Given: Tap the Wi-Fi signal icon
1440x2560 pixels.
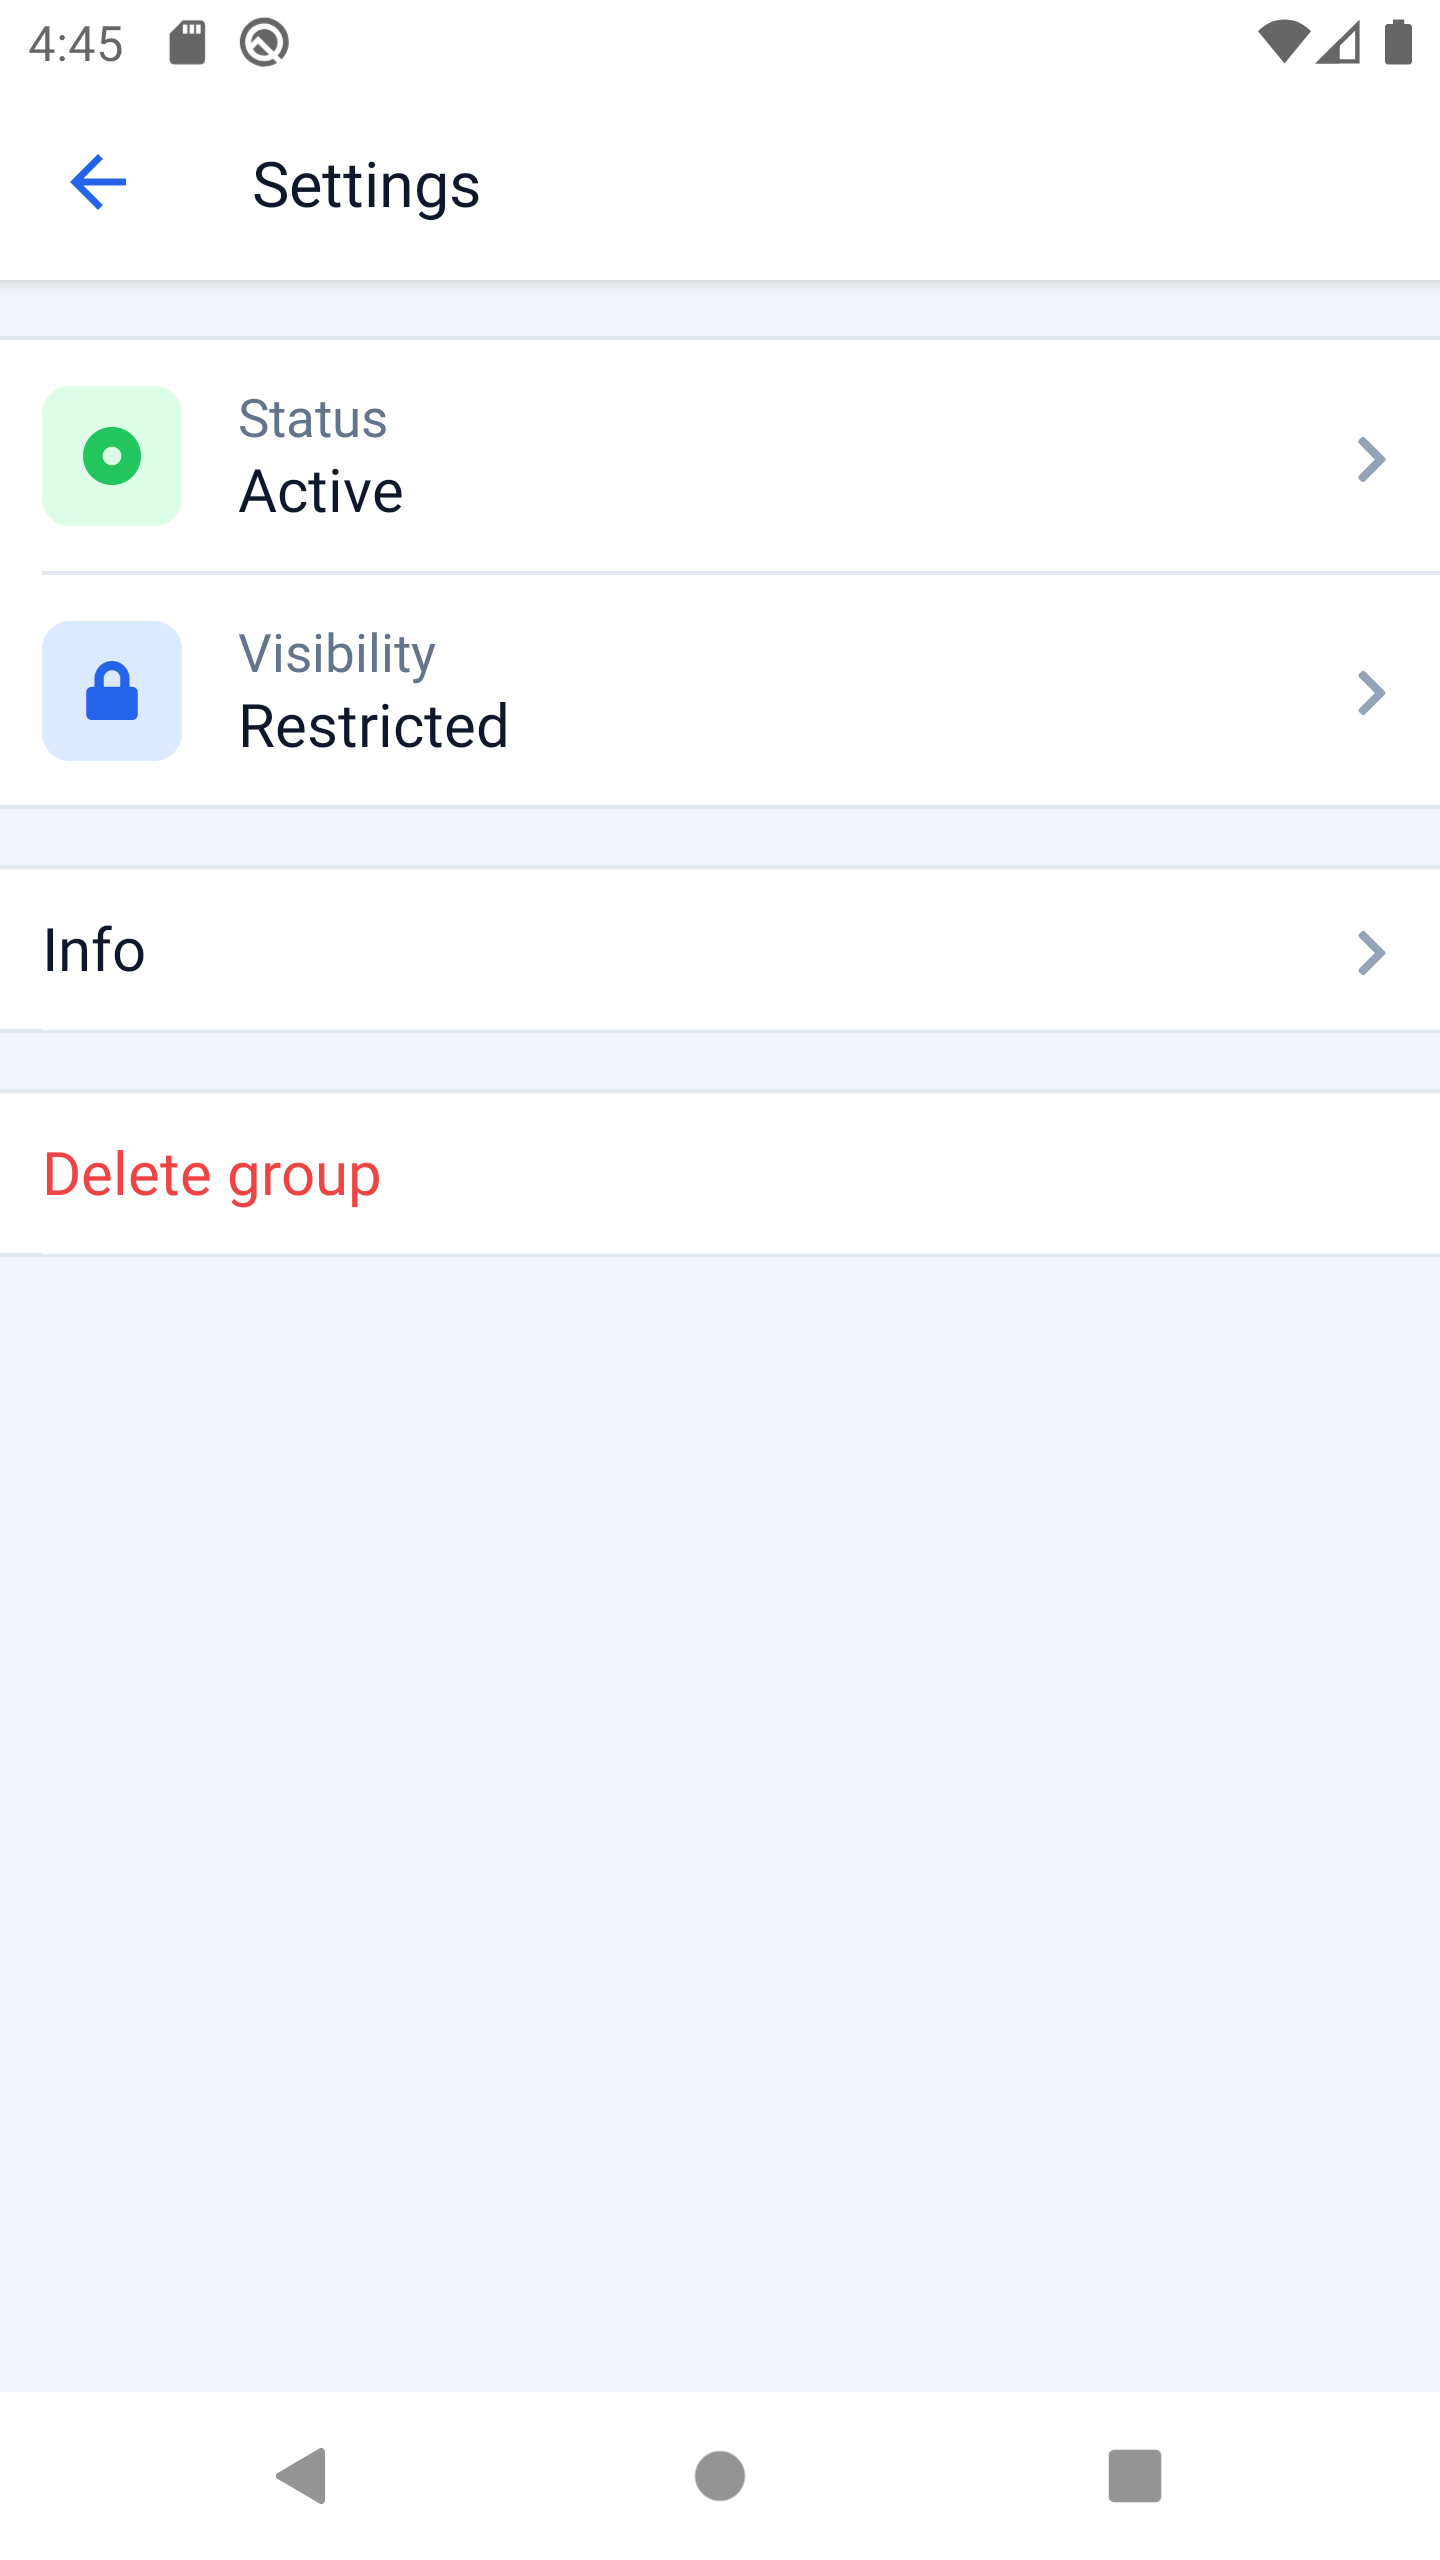Looking at the screenshot, I should [x=1284, y=43].
